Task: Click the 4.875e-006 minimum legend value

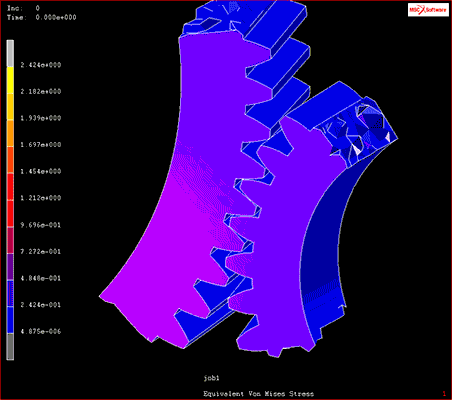Action: [41, 331]
